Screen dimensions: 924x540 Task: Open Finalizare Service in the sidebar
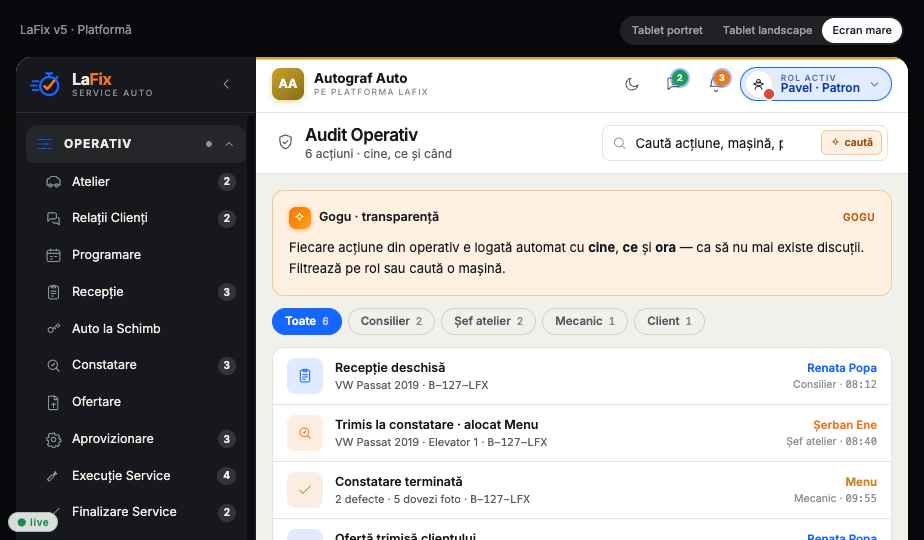(136, 512)
